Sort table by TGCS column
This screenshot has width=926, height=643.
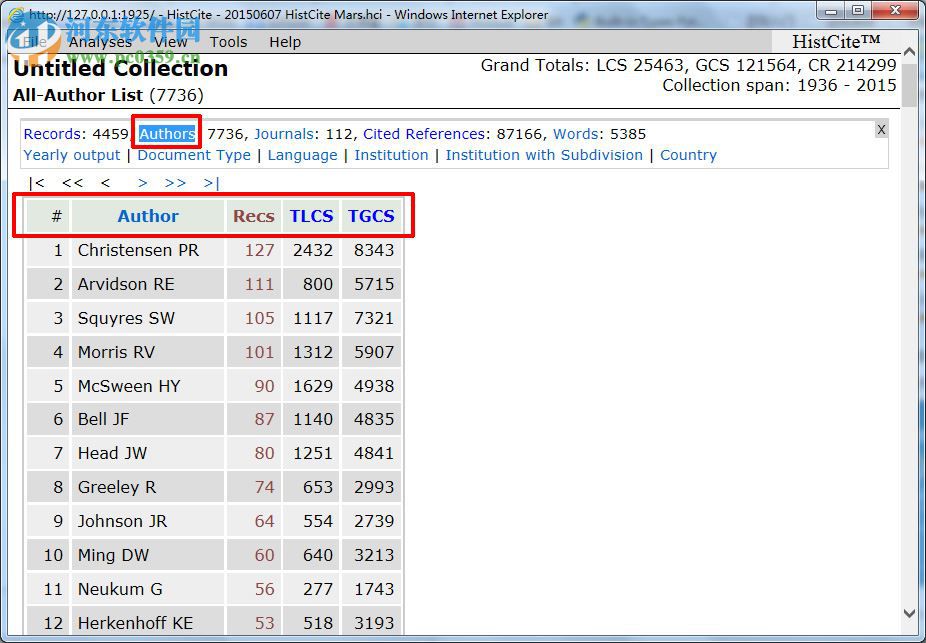click(x=371, y=216)
